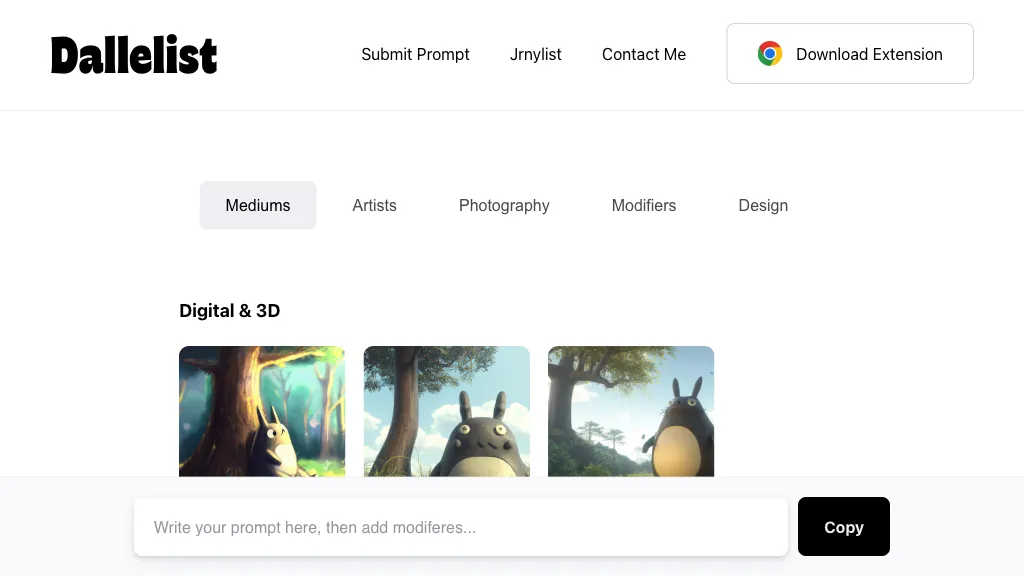Click the Digital & 3D section heading

pos(229,311)
